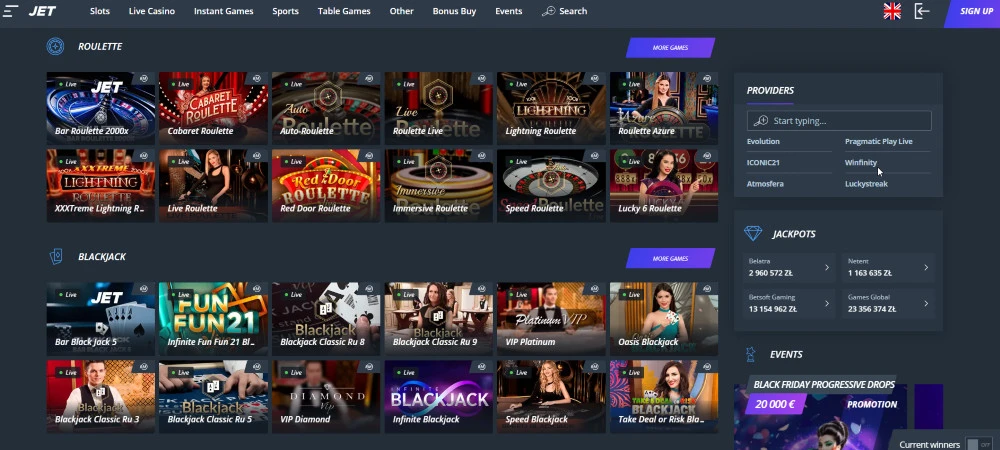1000x450 pixels.
Task: Expand the Belatra jackpot arrow
Action: click(827, 268)
